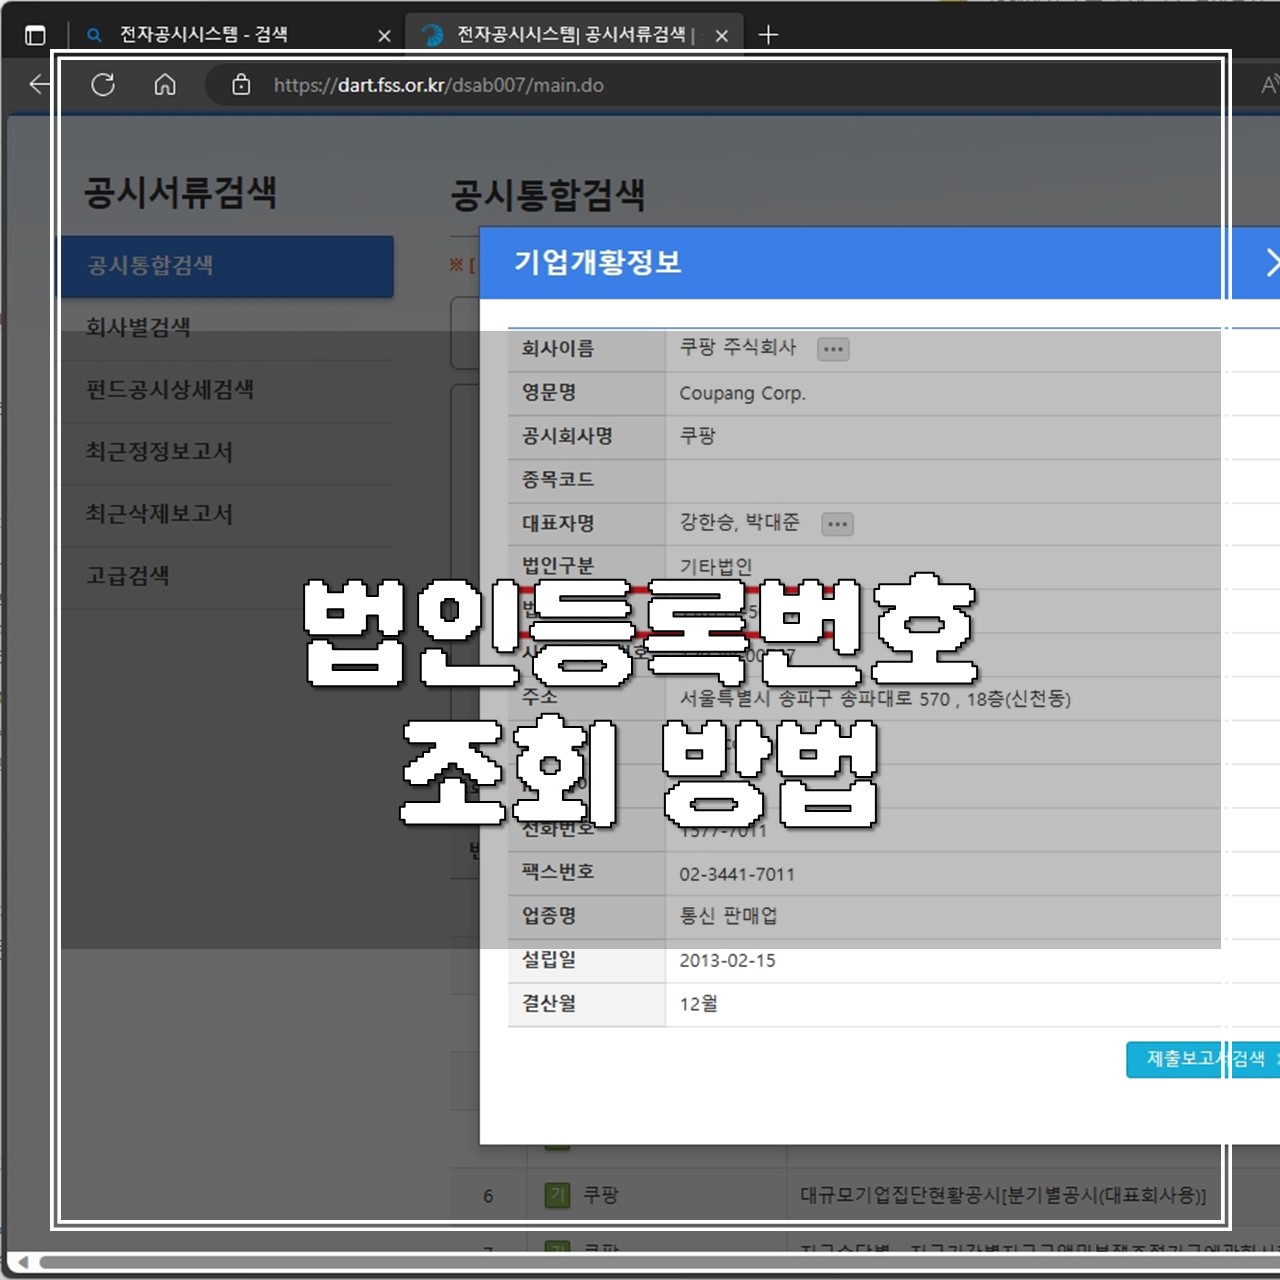Click the bottom horizontal scrollbar track
1280x1280 pixels.
(x=660, y=1262)
